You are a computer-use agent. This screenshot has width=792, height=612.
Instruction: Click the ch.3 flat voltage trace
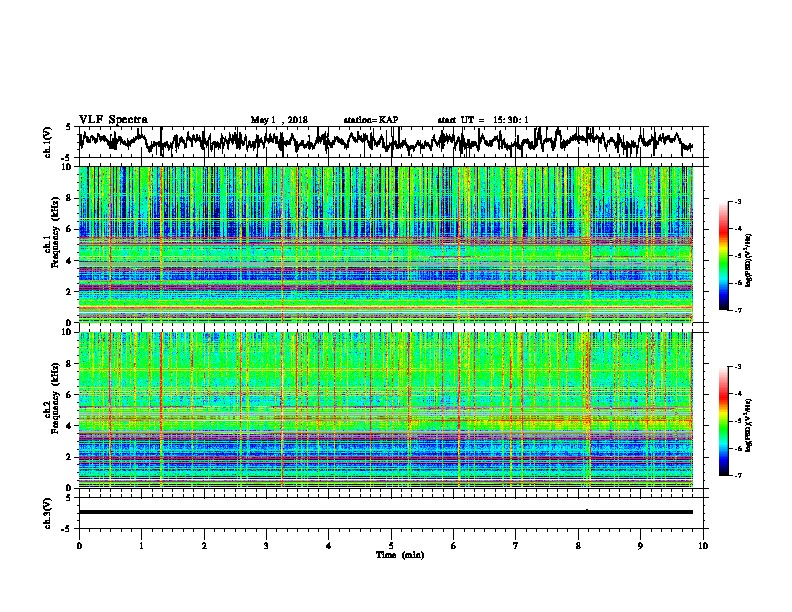385,512
